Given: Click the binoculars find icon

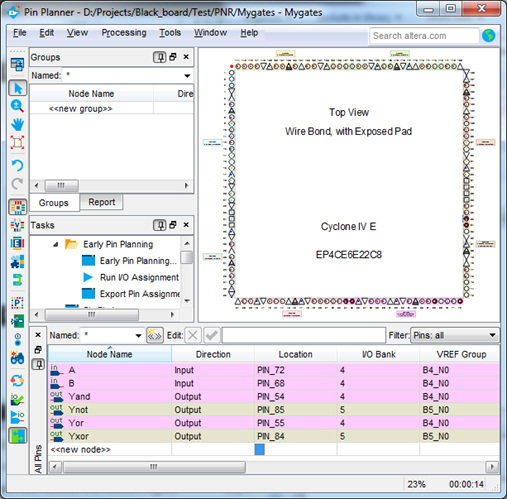Looking at the screenshot, I should (17, 358).
